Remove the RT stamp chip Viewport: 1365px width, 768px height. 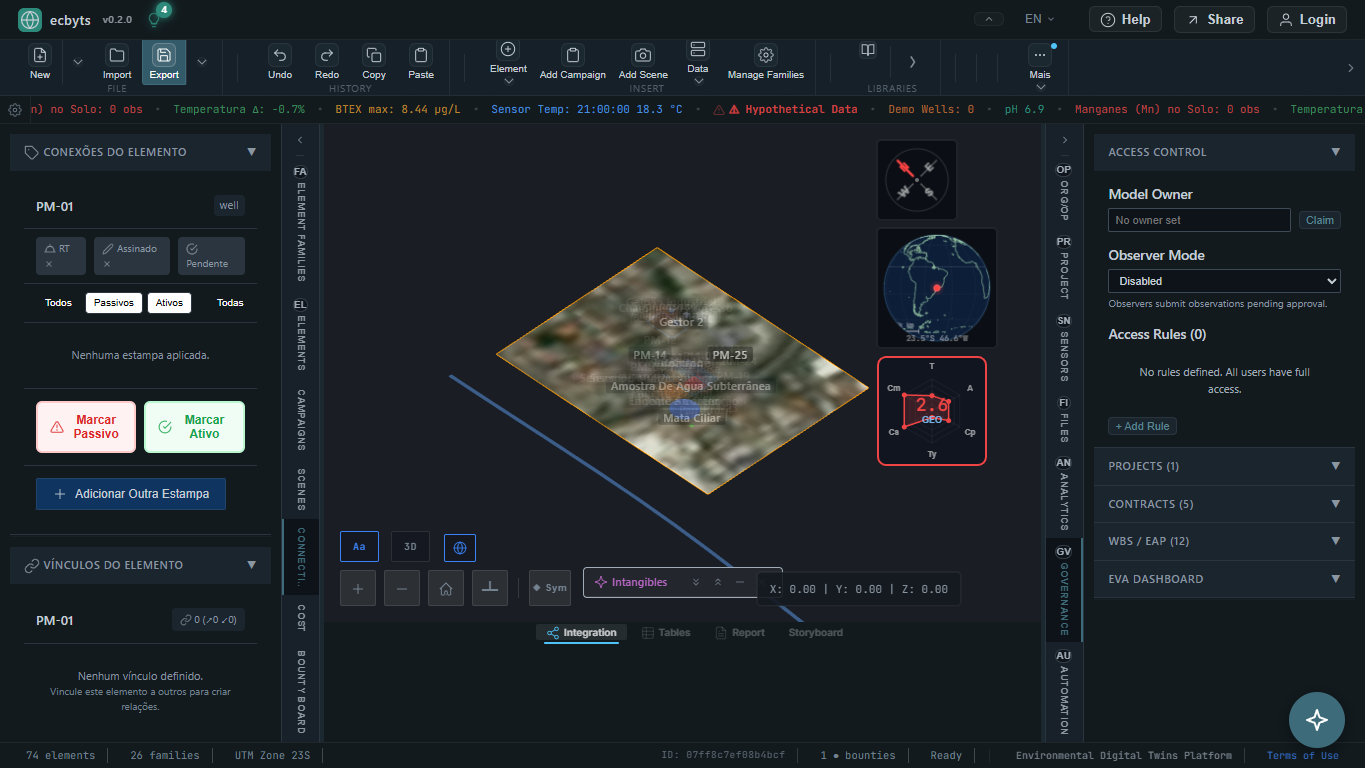pos(49,264)
